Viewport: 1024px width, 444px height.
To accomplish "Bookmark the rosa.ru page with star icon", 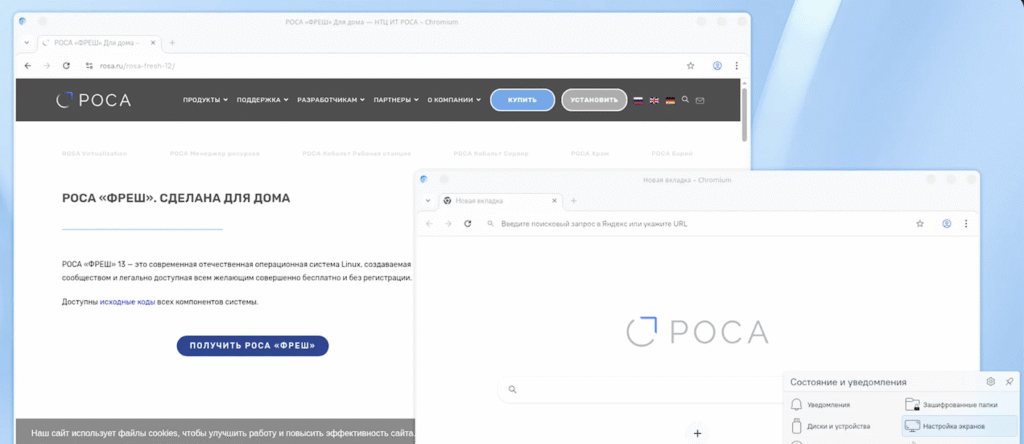I will click(x=690, y=66).
